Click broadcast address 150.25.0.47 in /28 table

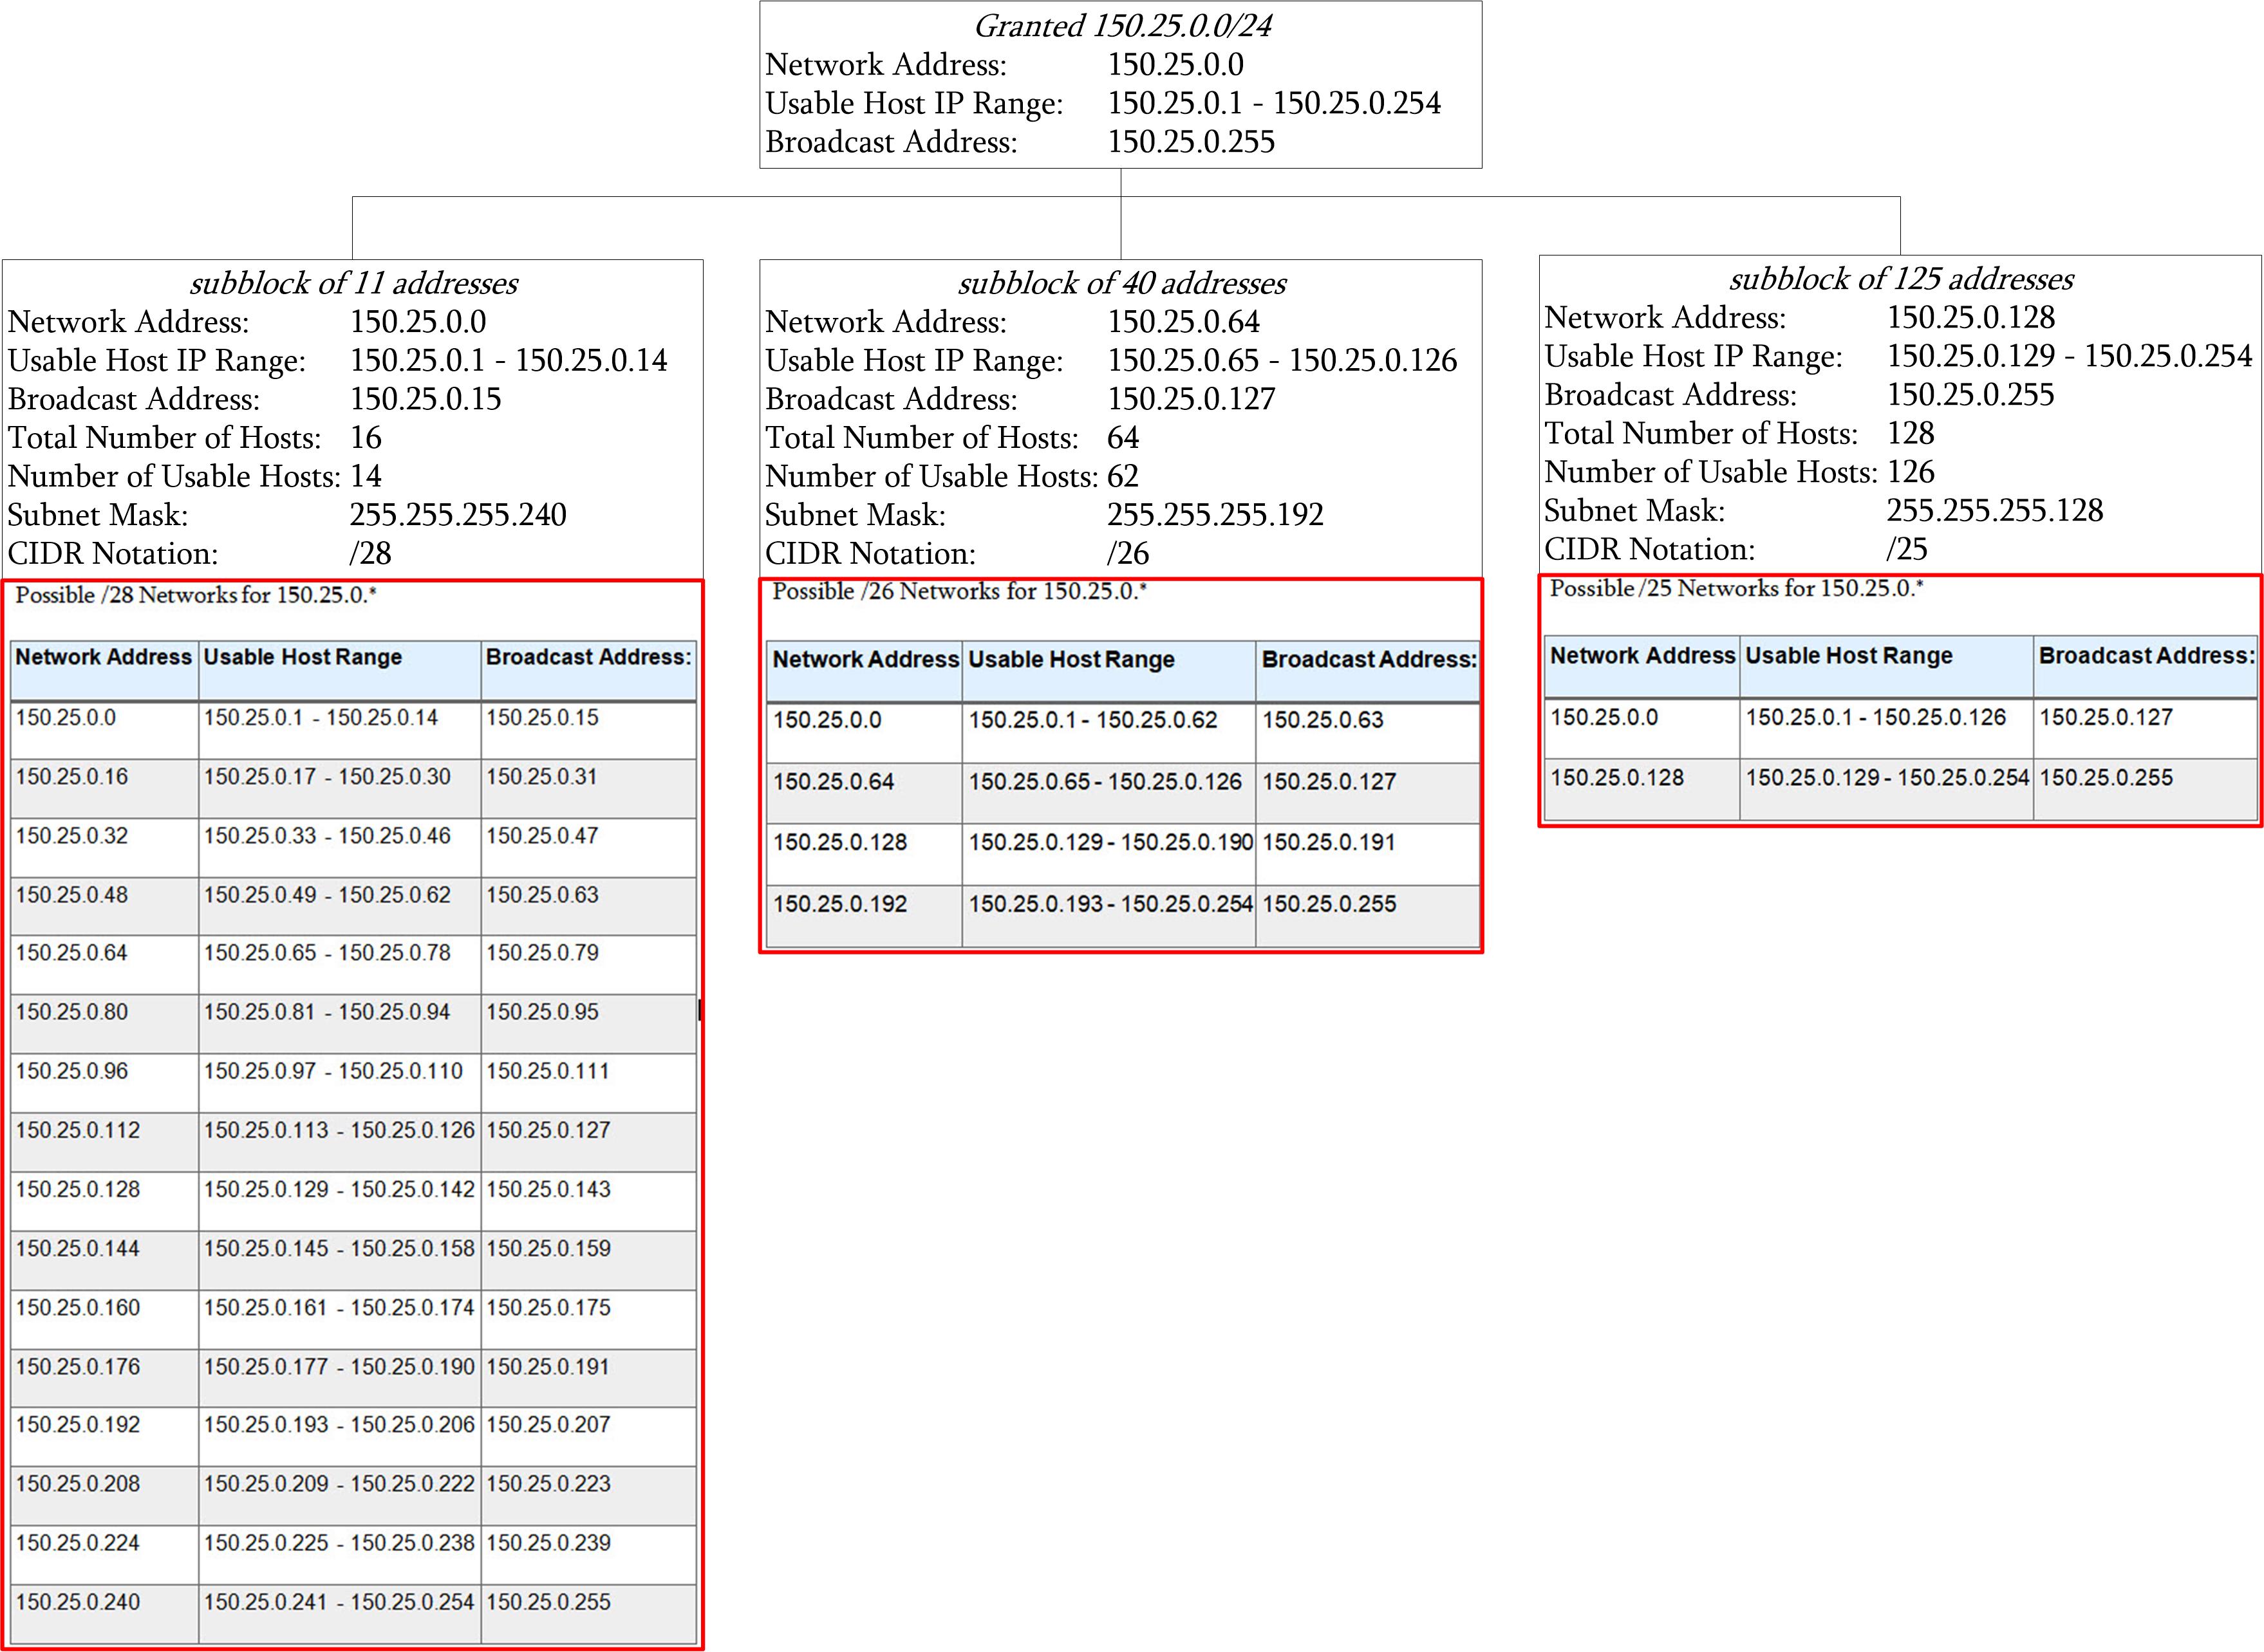[x=542, y=835]
